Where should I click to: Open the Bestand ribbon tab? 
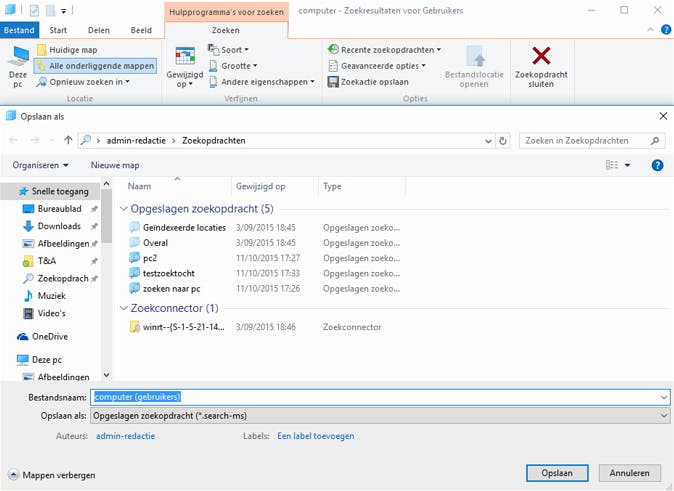click(19, 30)
